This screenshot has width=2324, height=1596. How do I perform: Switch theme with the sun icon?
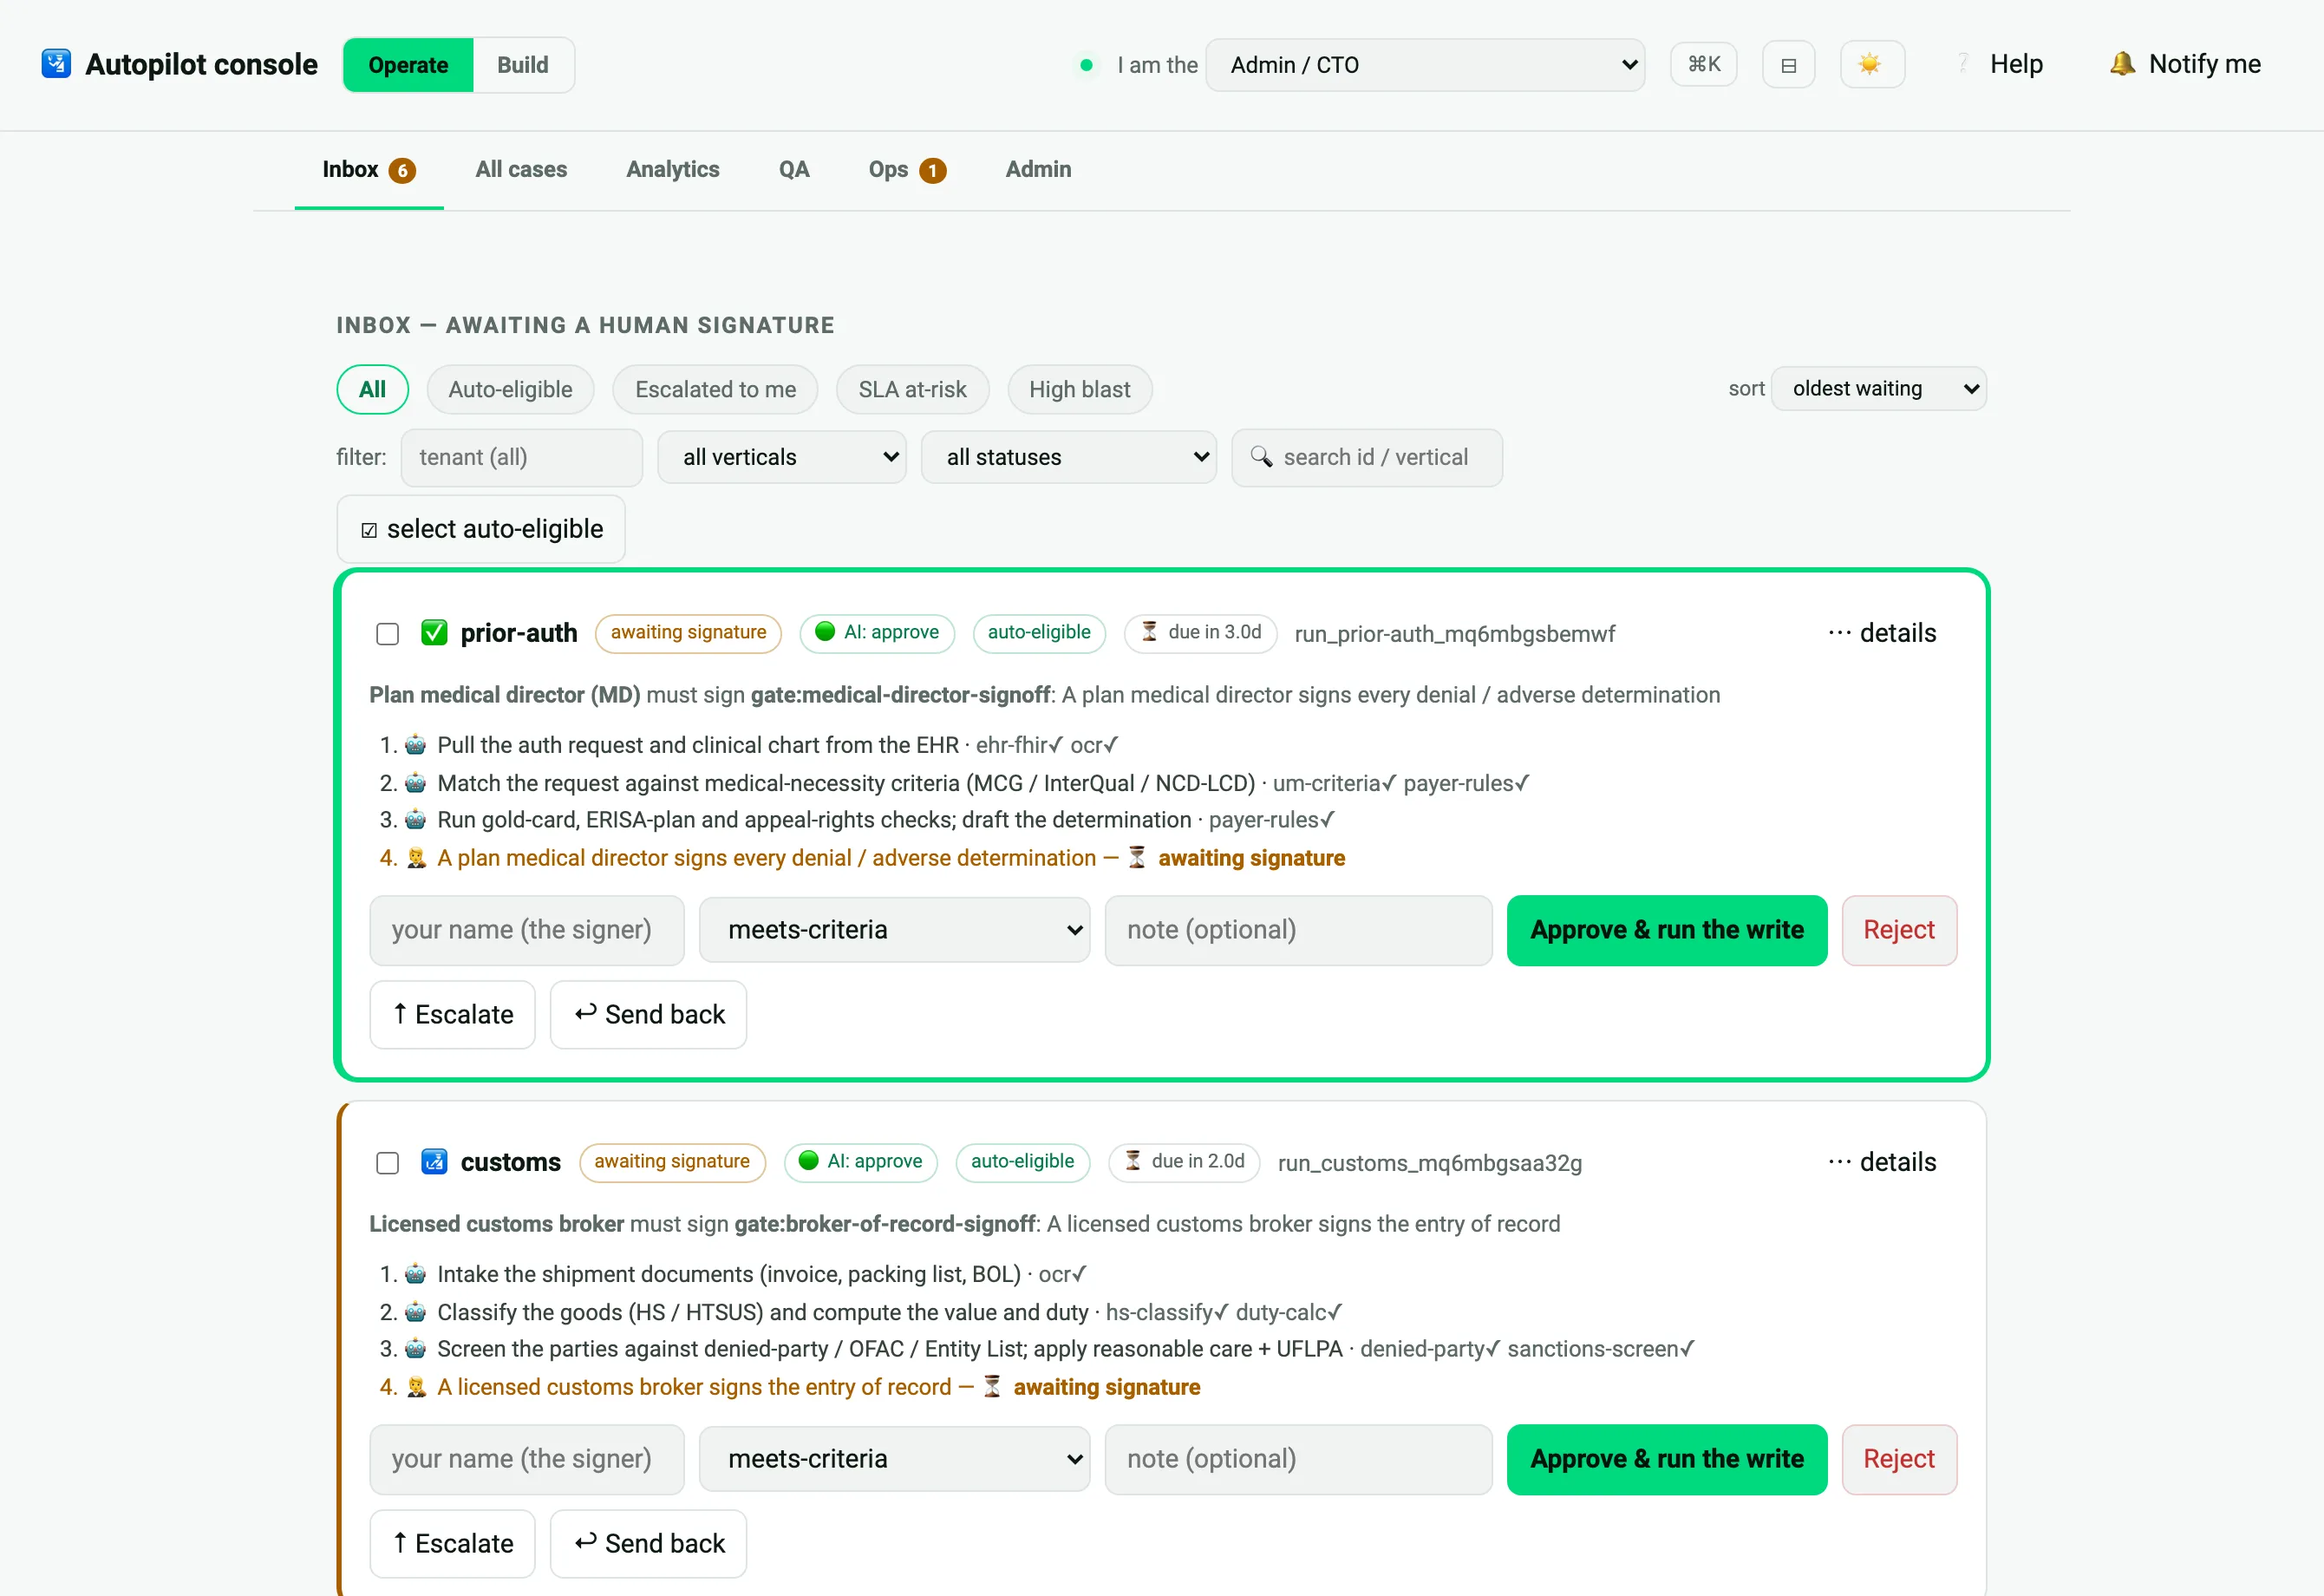[1871, 65]
